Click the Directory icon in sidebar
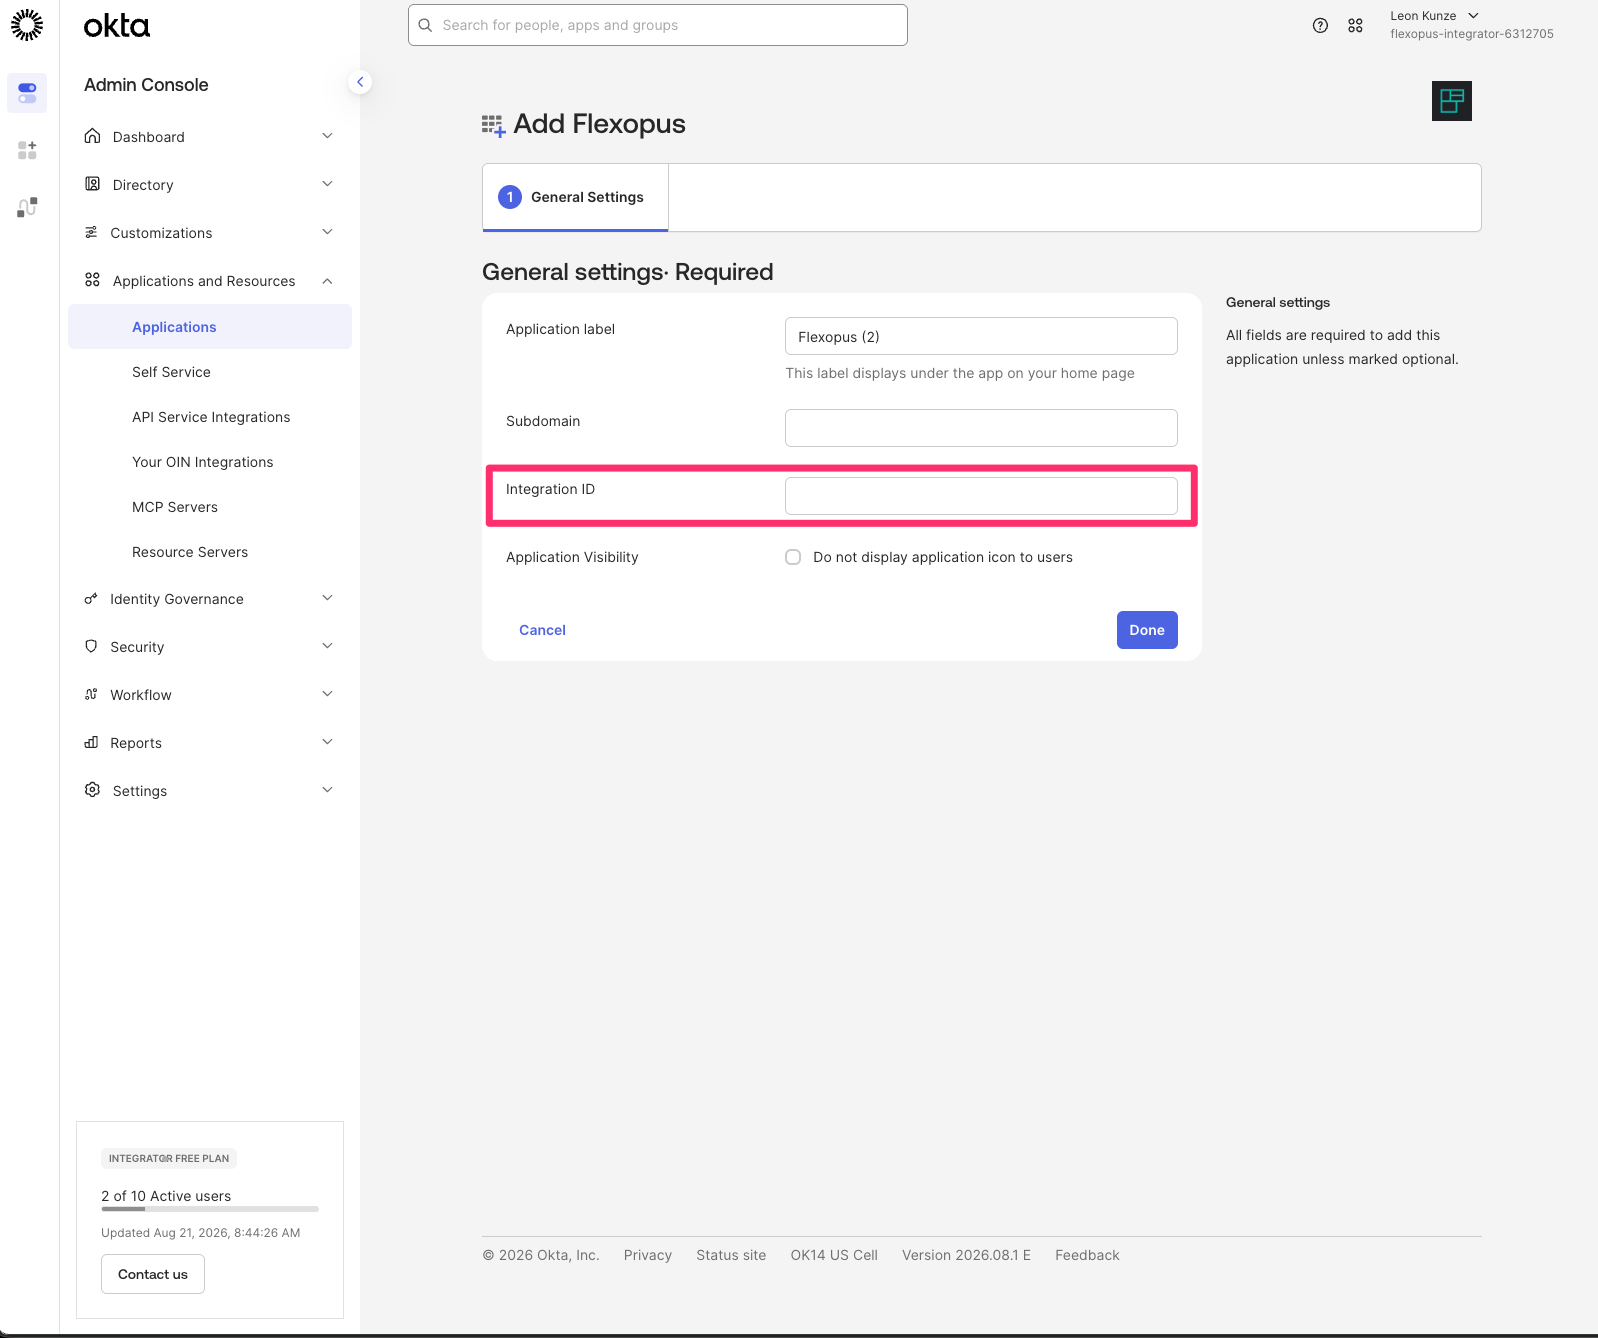This screenshot has height=1338, width=1598. tap(92, 184)
